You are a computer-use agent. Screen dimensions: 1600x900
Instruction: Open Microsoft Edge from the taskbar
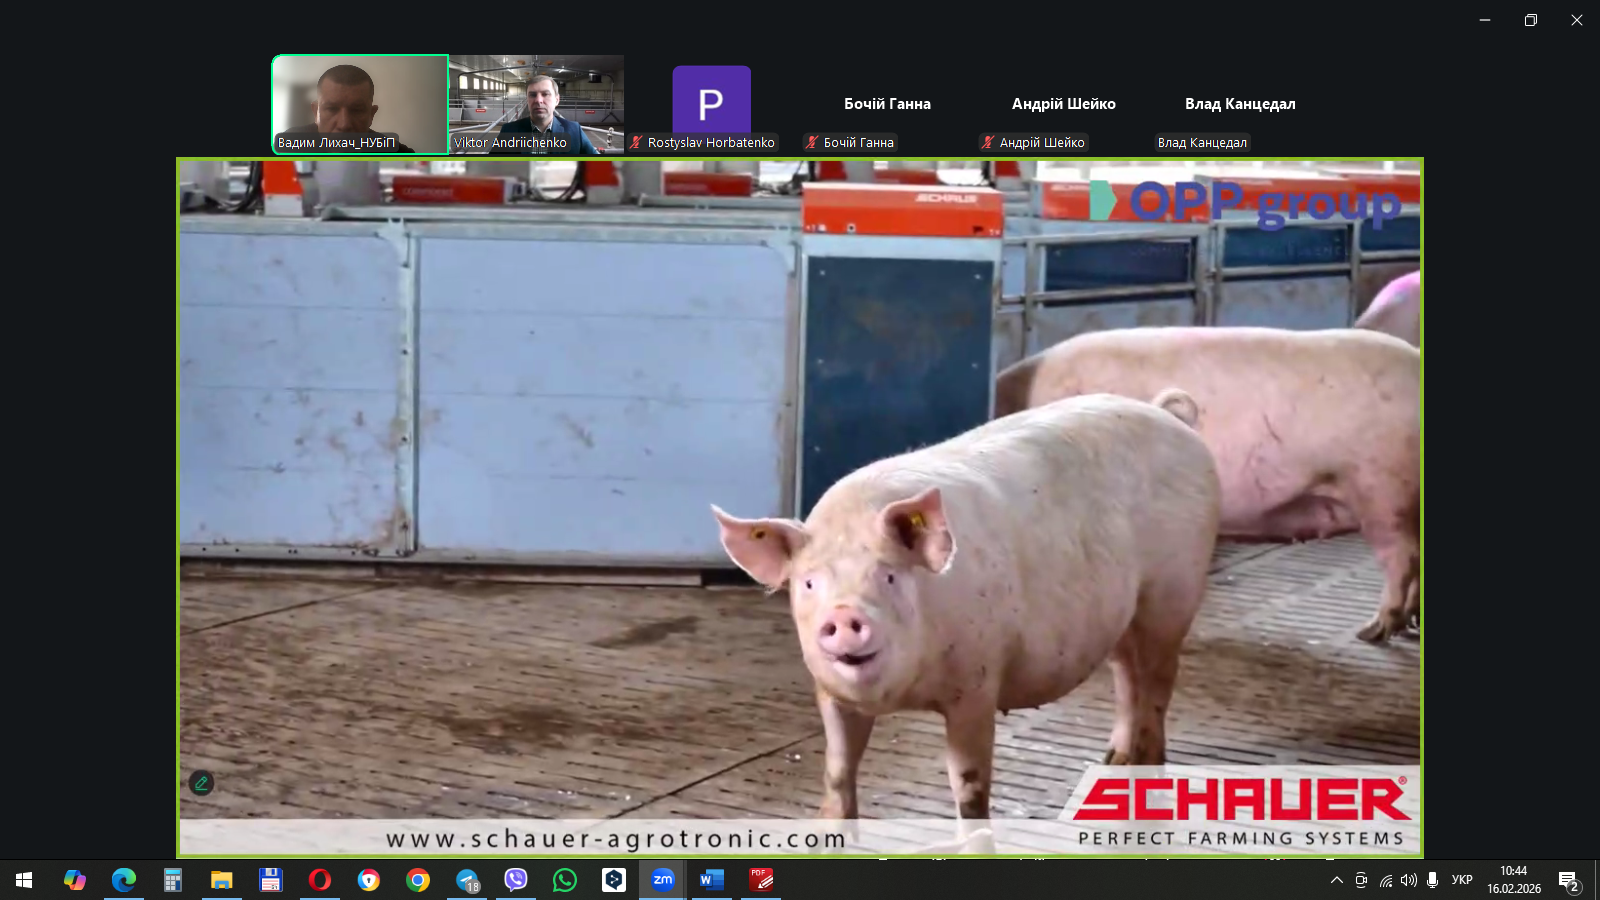[x=123, y=880]
